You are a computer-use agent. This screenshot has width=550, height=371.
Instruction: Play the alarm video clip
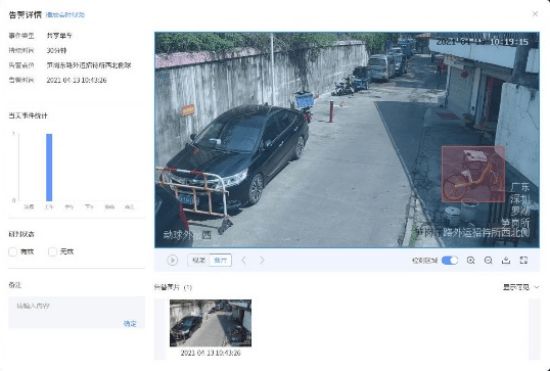(x=172, y=260)
